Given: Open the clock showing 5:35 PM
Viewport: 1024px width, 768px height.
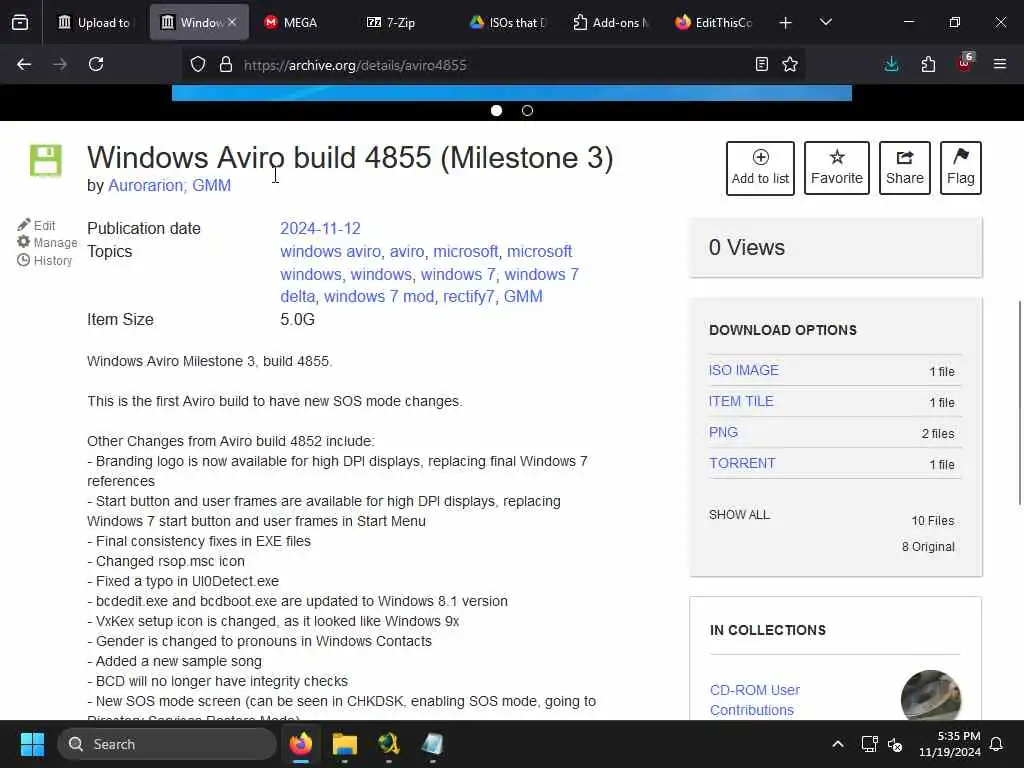Looking at the screenshot, I should tap(950, 744).
